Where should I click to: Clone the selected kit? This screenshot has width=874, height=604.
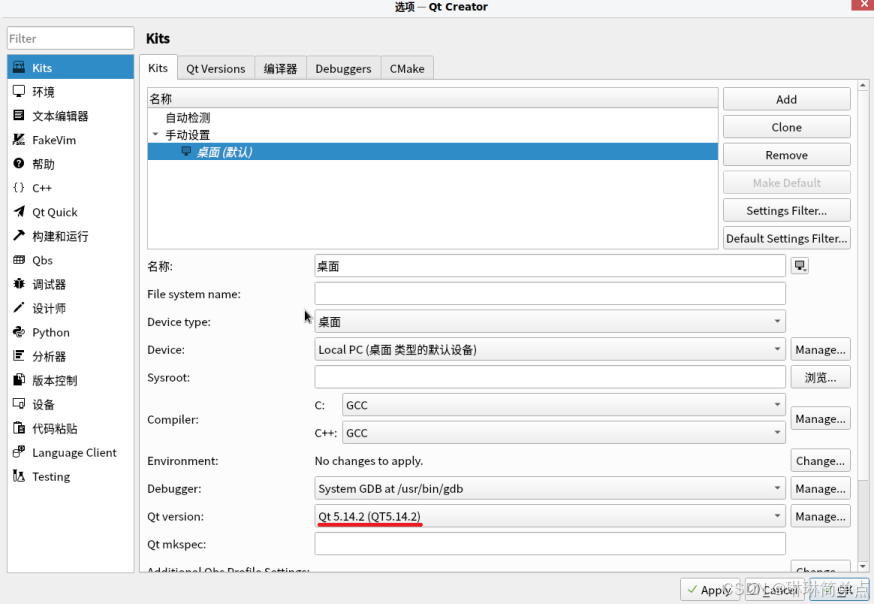(786, 127)
